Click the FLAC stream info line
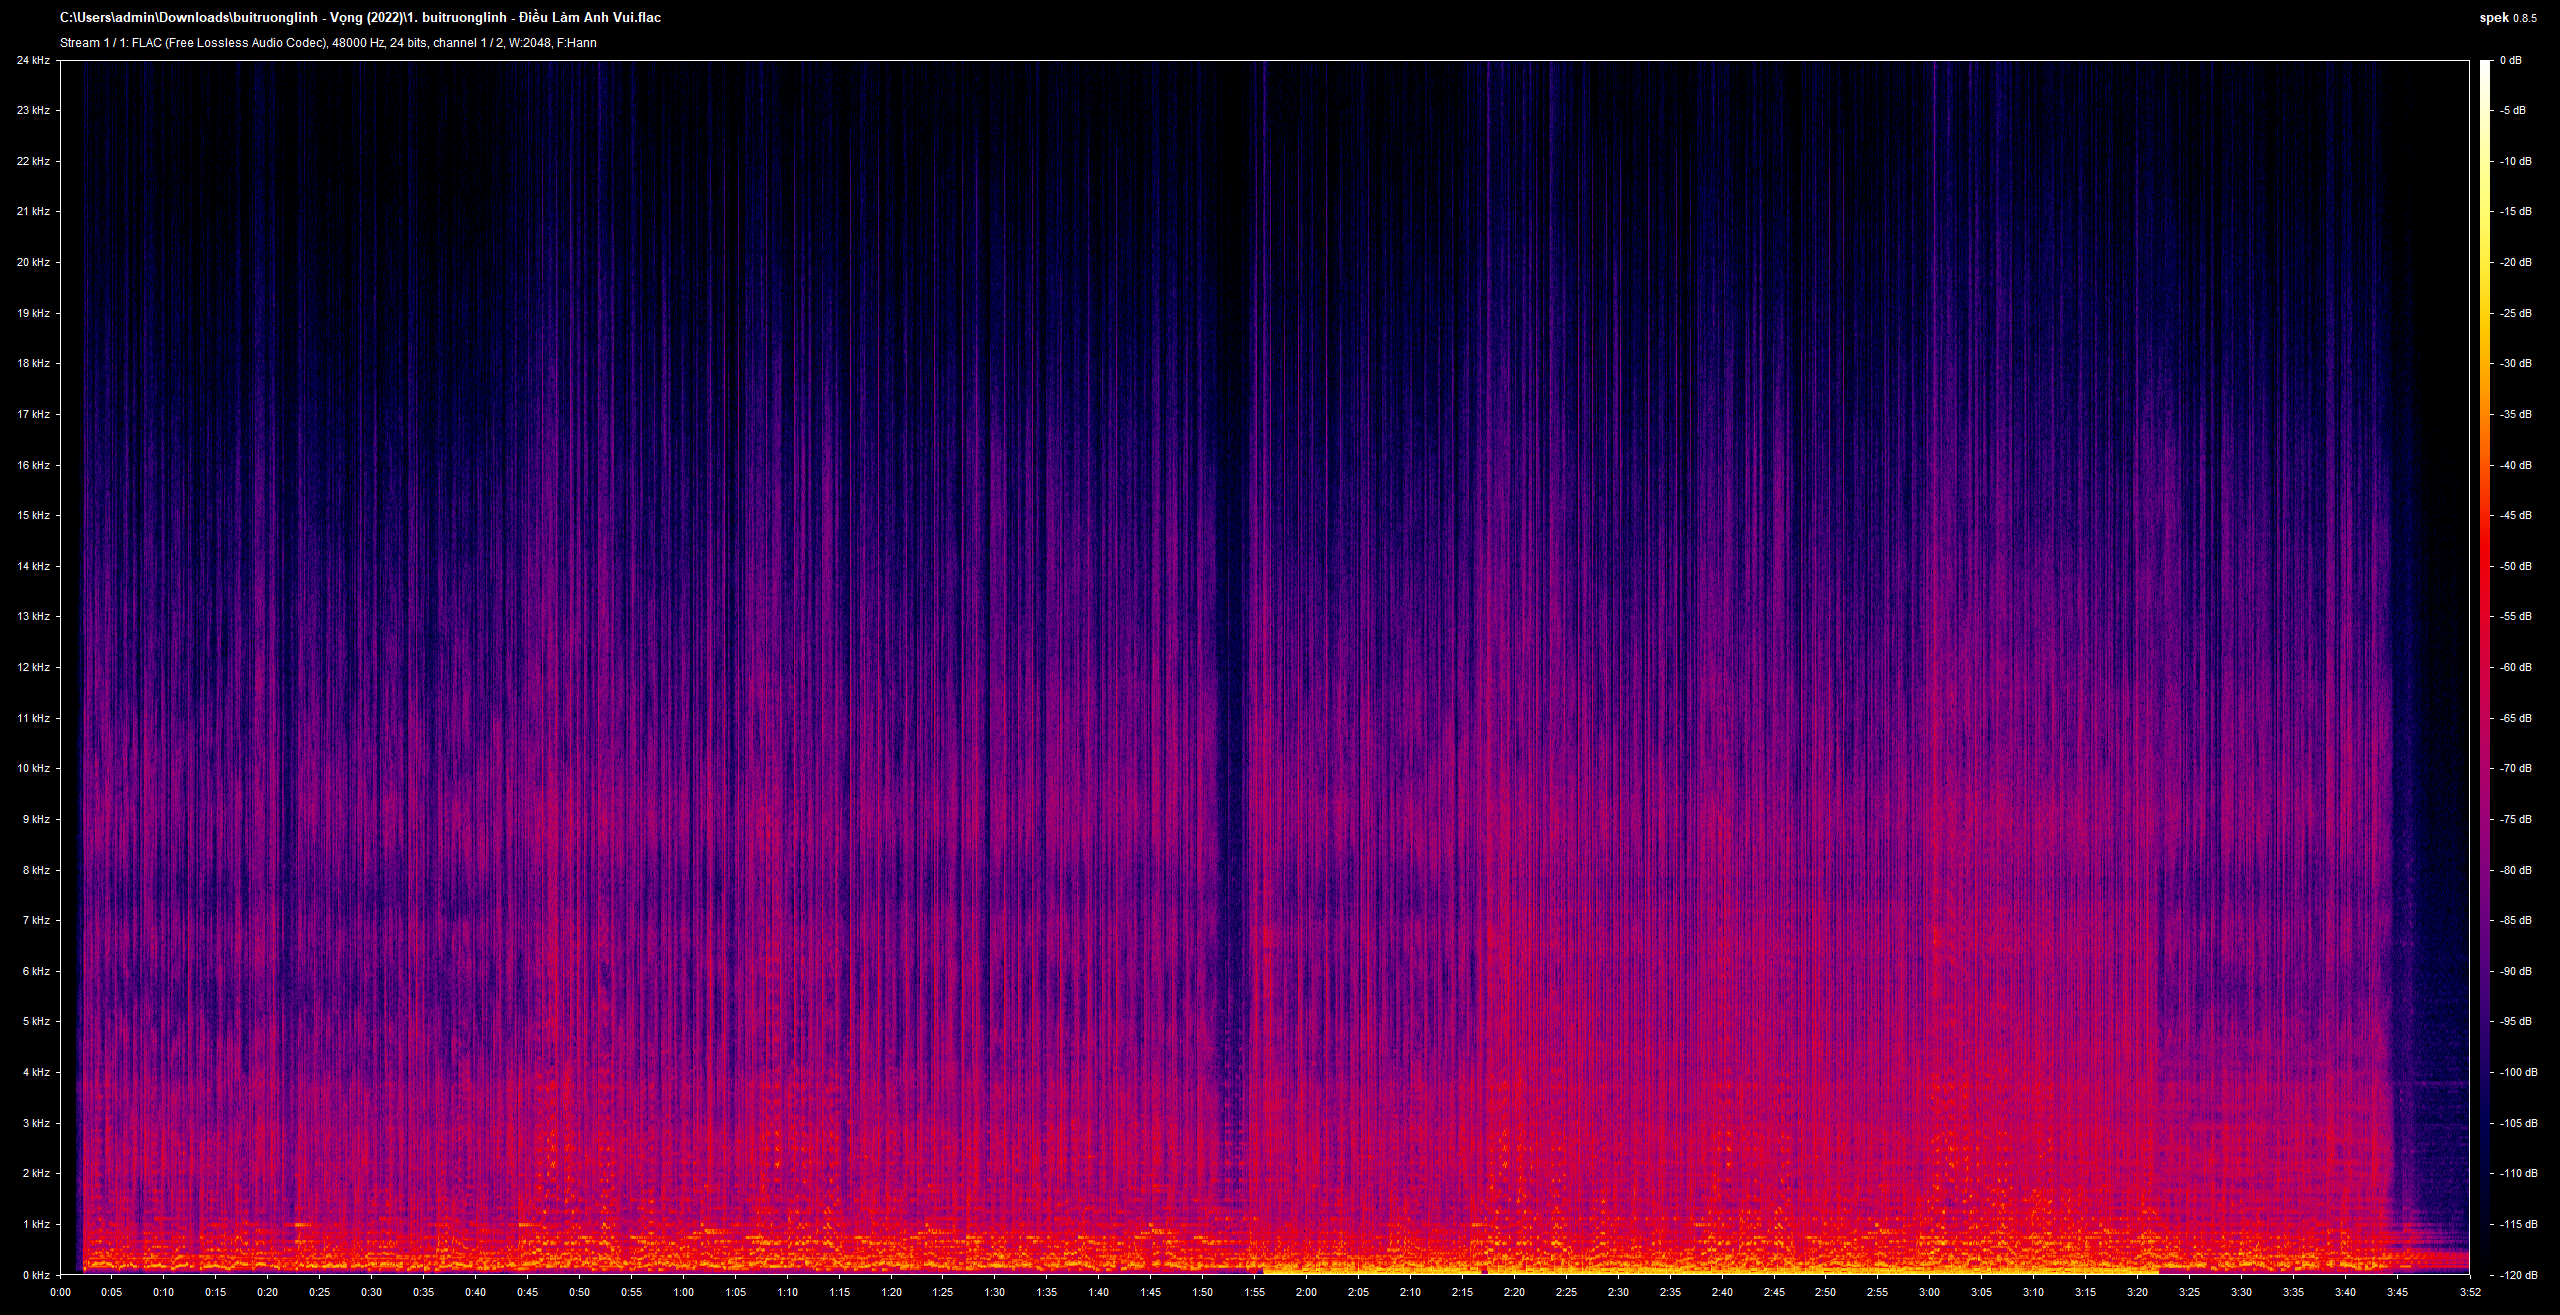 coord(328,43)
